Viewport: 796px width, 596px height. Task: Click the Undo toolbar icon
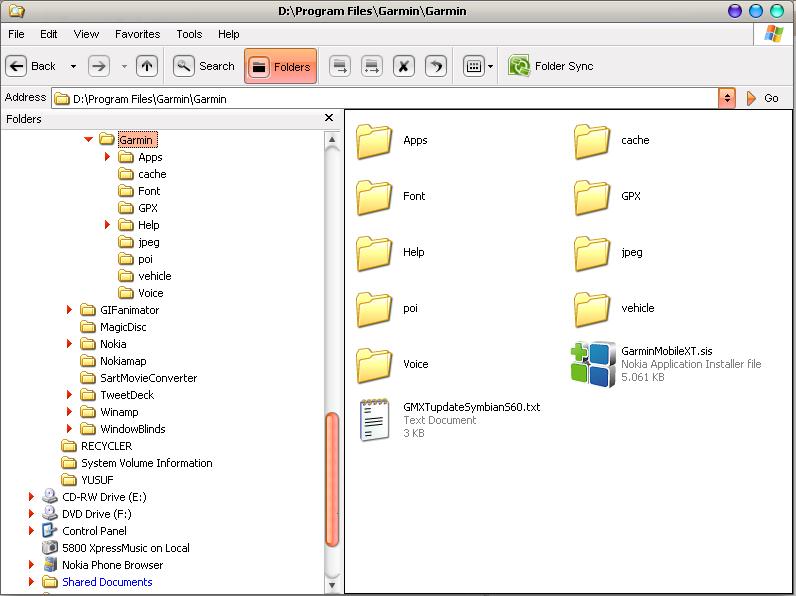(436, 66)
